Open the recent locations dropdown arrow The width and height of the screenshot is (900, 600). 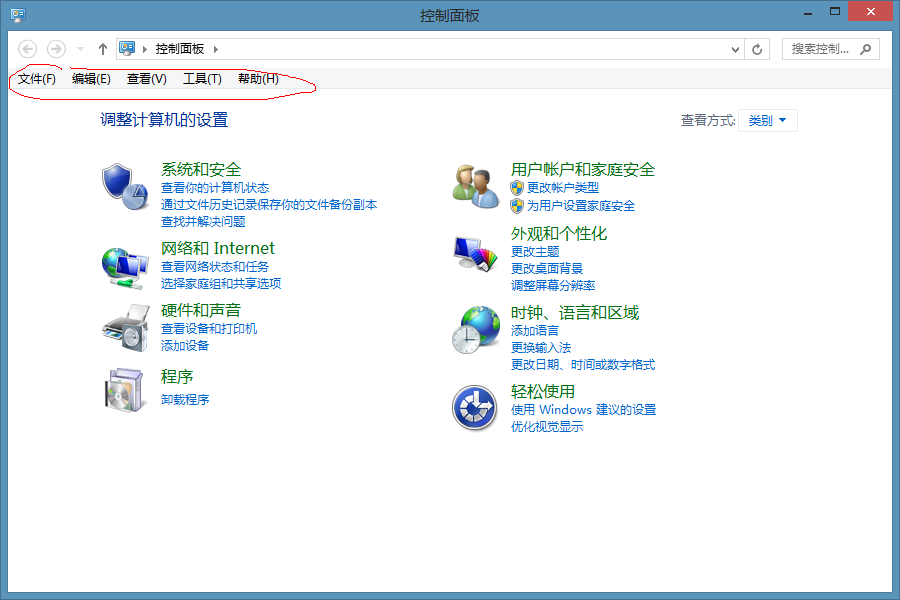point(80,49)
